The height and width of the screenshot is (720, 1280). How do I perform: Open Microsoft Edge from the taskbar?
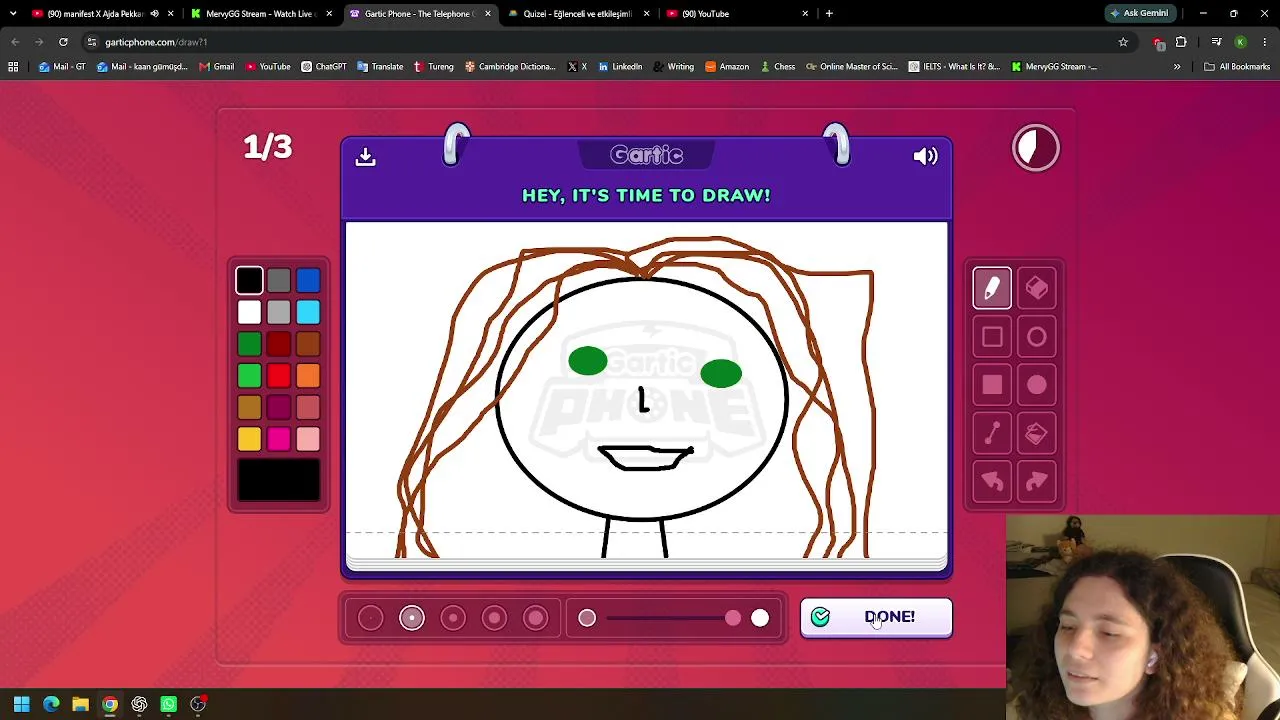(51, 704)
